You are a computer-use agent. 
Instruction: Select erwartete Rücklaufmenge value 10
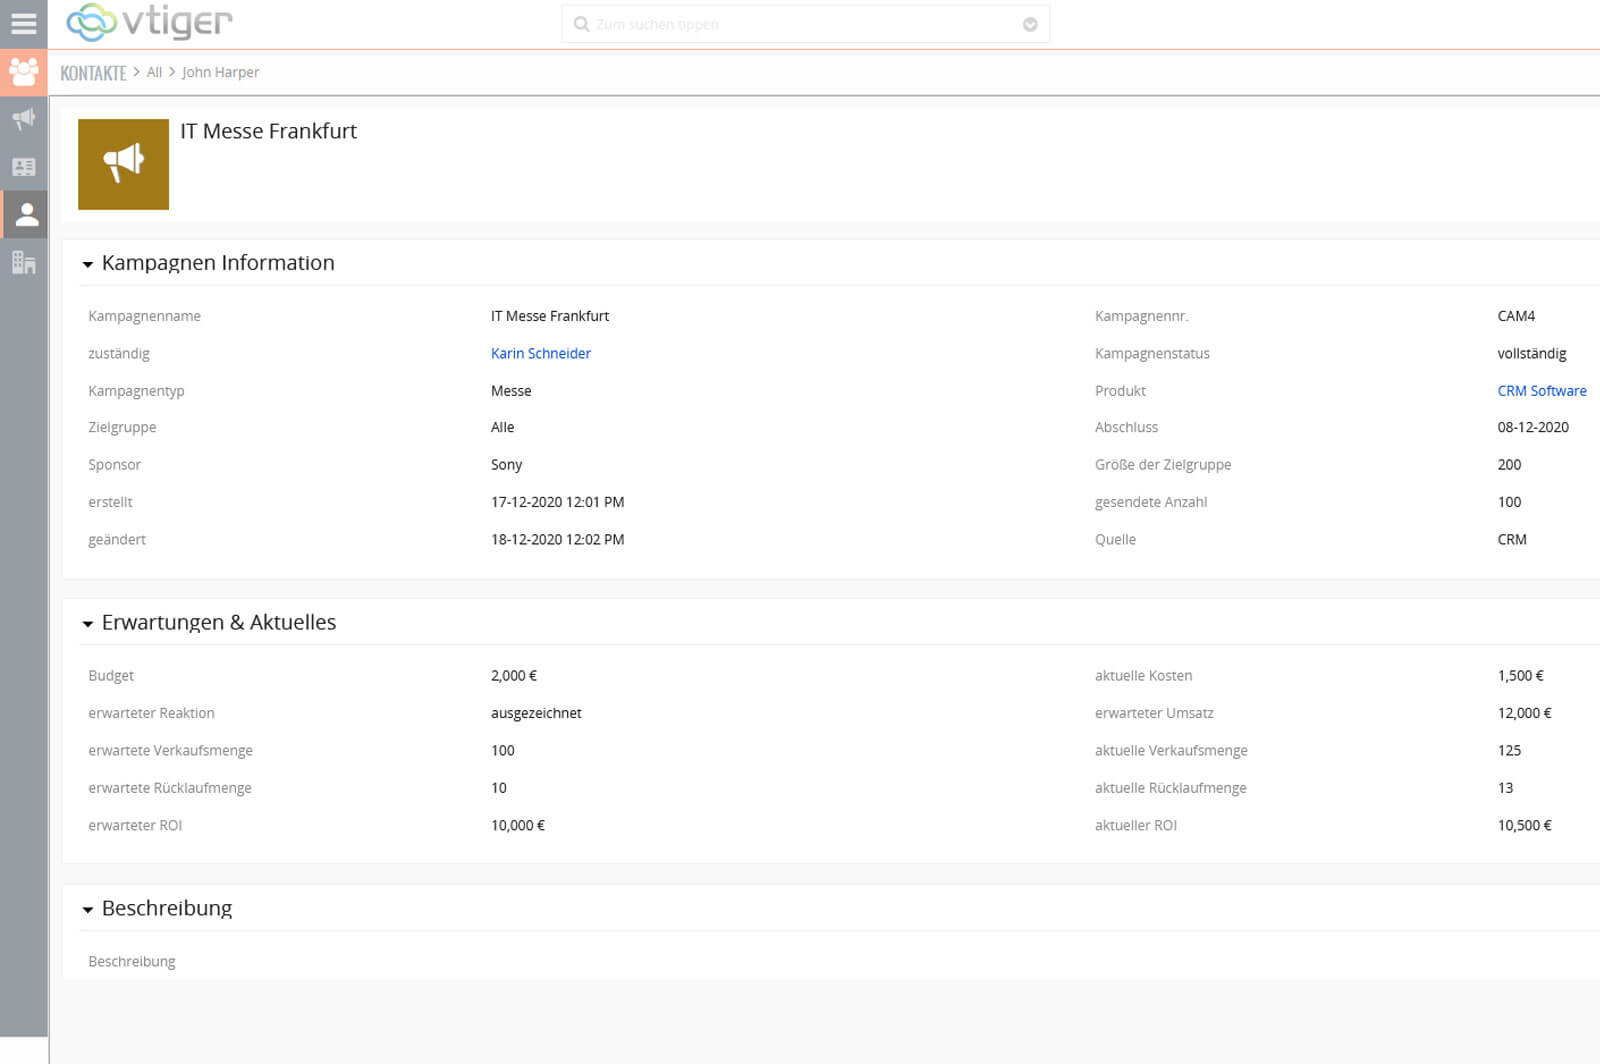pyautogui.click(x=498, y=788)
